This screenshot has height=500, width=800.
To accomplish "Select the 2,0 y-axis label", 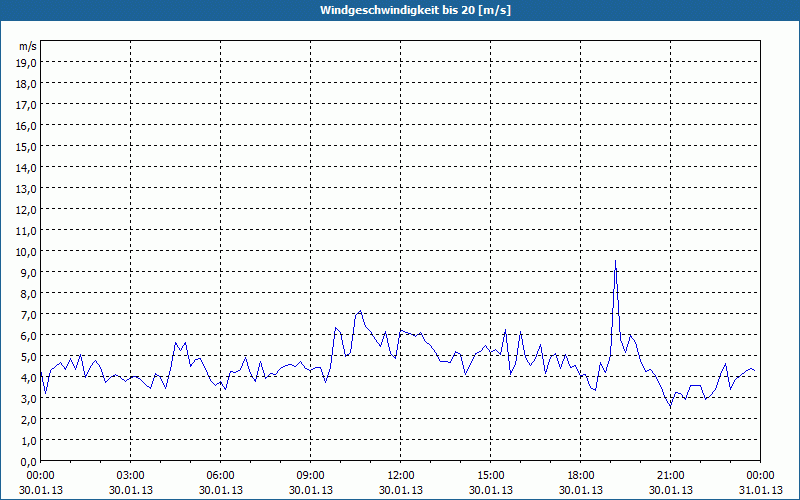I will click(x=29, y=420).
